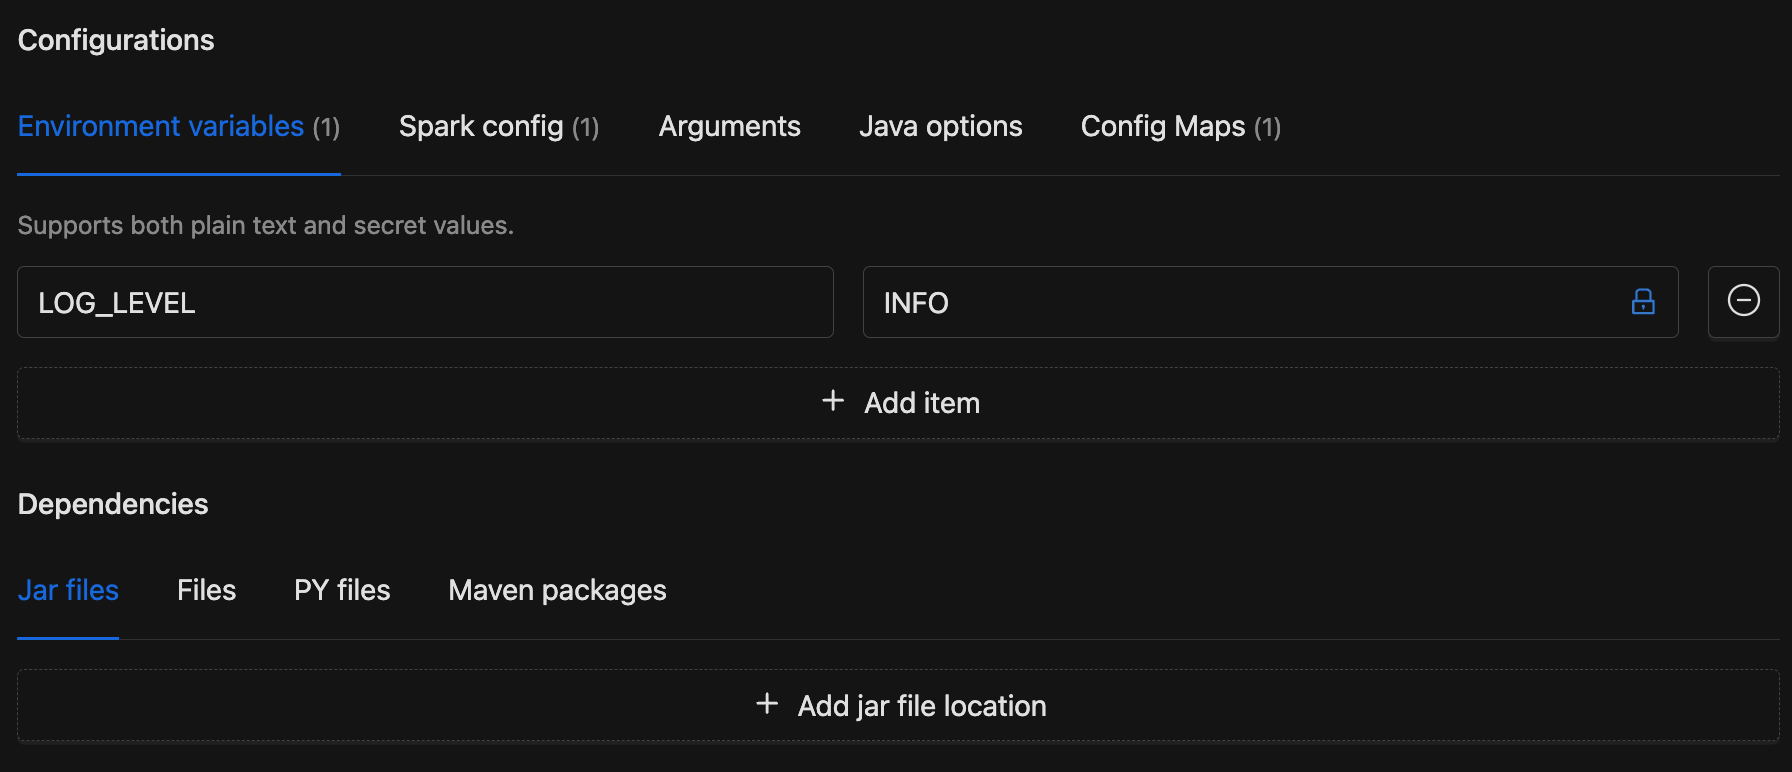Show the Jar files dependencies tab
Screen dimensions: 1792x772
tap(68, 590)
